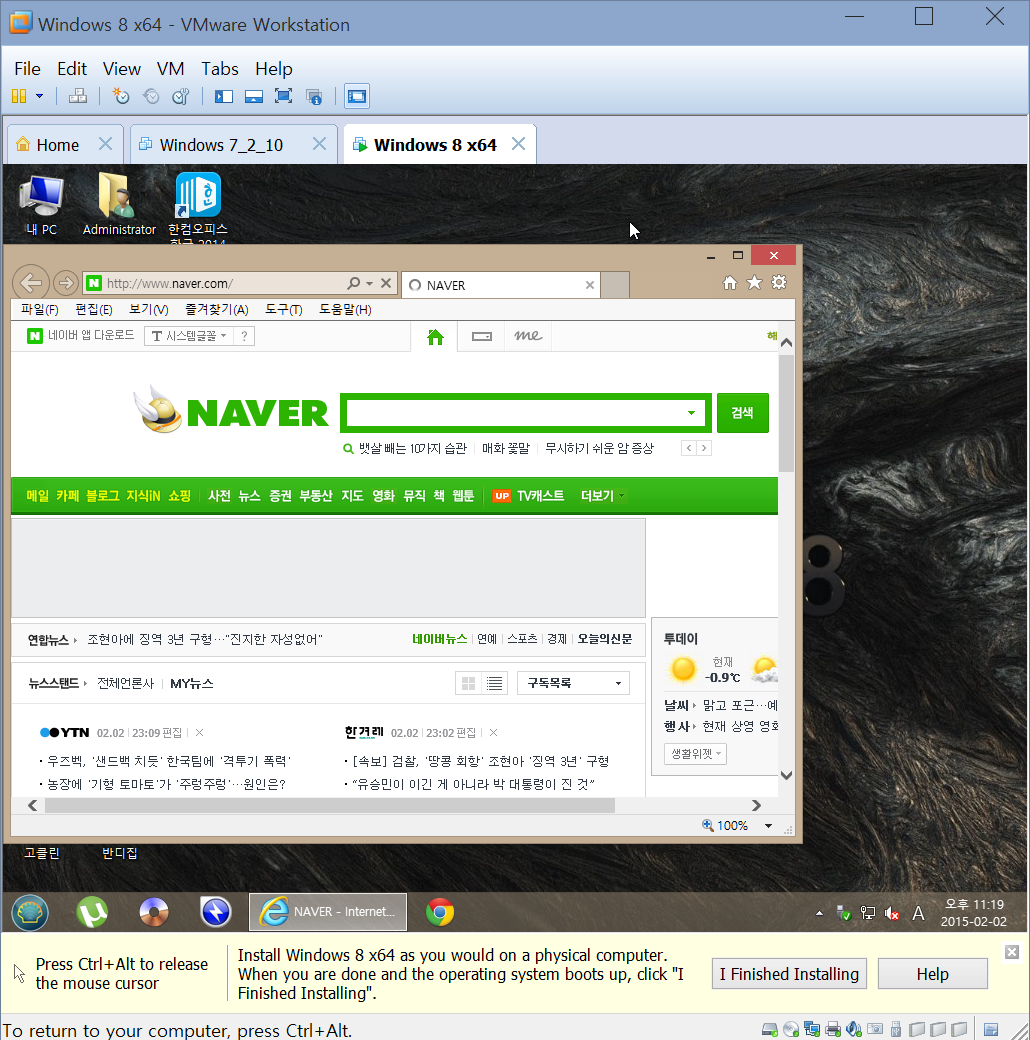The image size is (1030, 1040).
Task: Open IE favorites star
Action: click(754, 283)
